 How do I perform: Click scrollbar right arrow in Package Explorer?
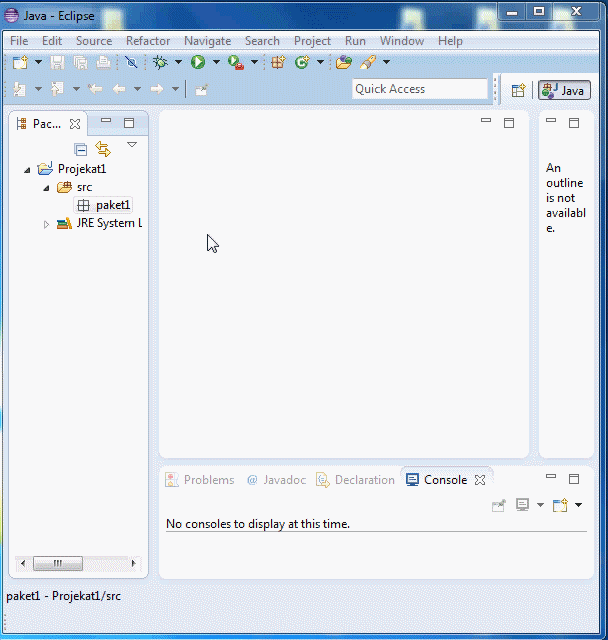coord(133,564)
